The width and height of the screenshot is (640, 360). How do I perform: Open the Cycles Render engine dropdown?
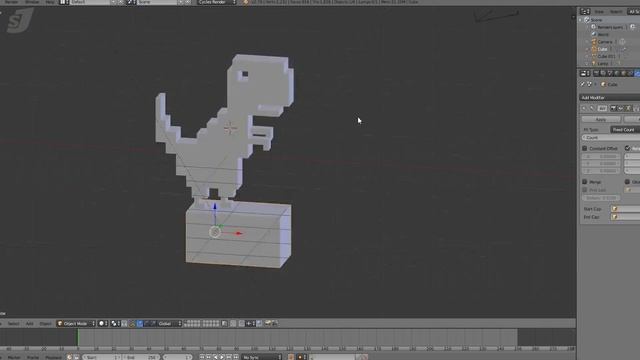(x=217, y=2)
